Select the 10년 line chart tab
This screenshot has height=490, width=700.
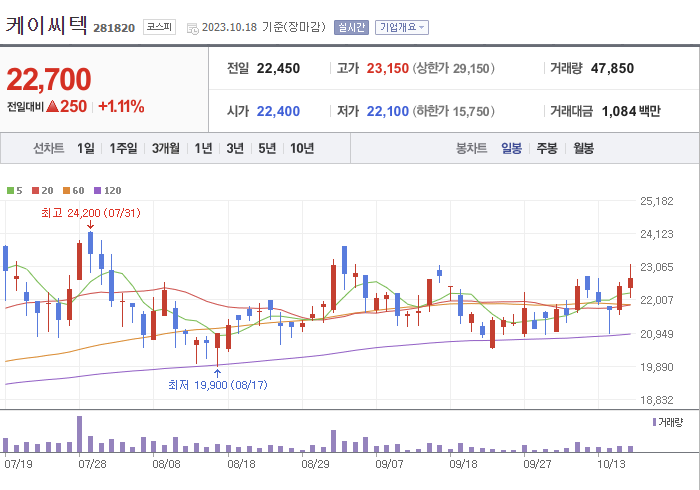point(302,148)
